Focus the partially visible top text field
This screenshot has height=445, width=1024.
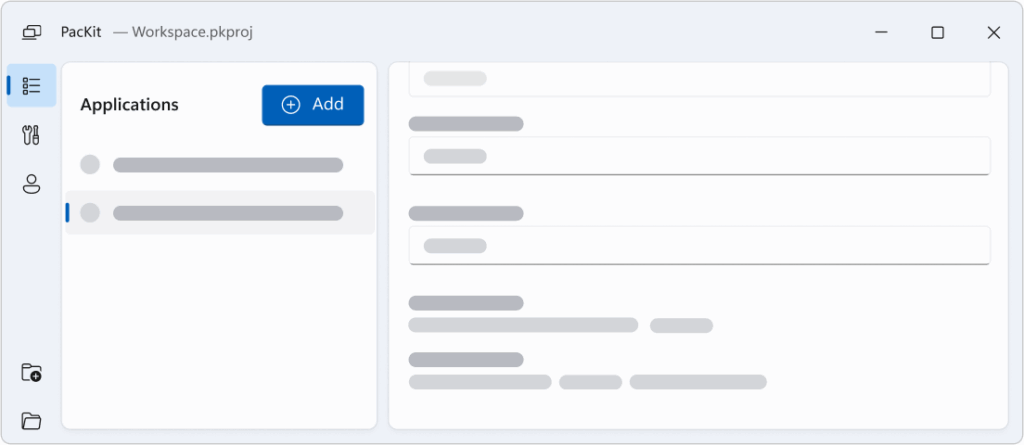tap(699, 79)
